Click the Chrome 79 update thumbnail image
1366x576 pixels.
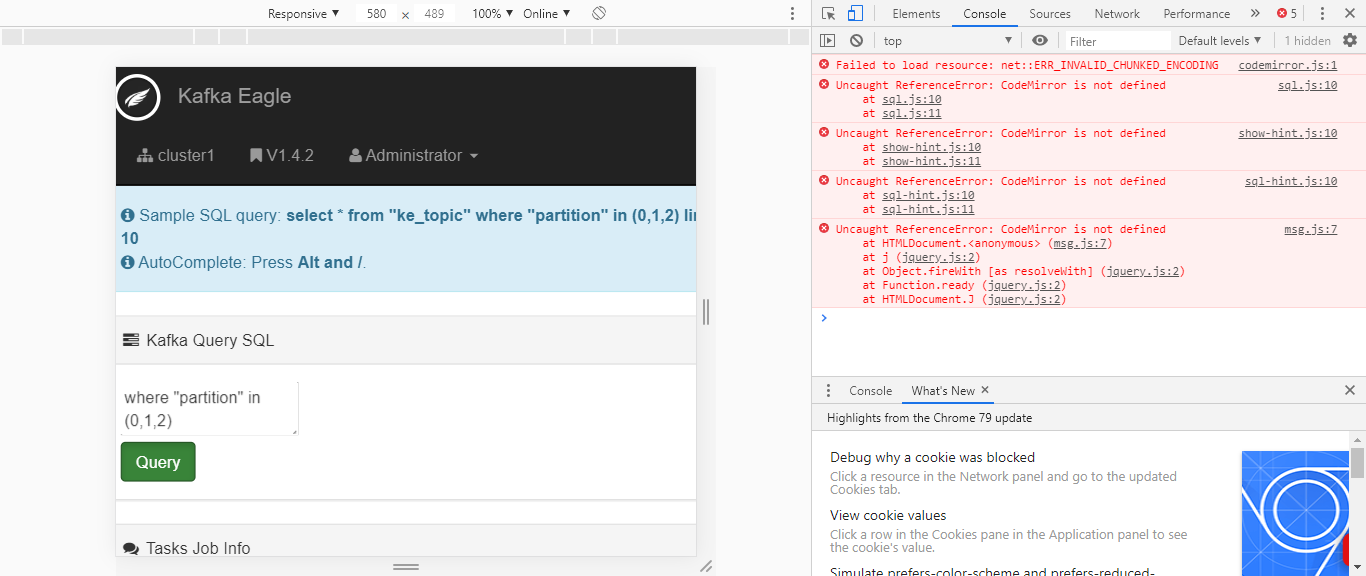click(x=1295, y=513)
